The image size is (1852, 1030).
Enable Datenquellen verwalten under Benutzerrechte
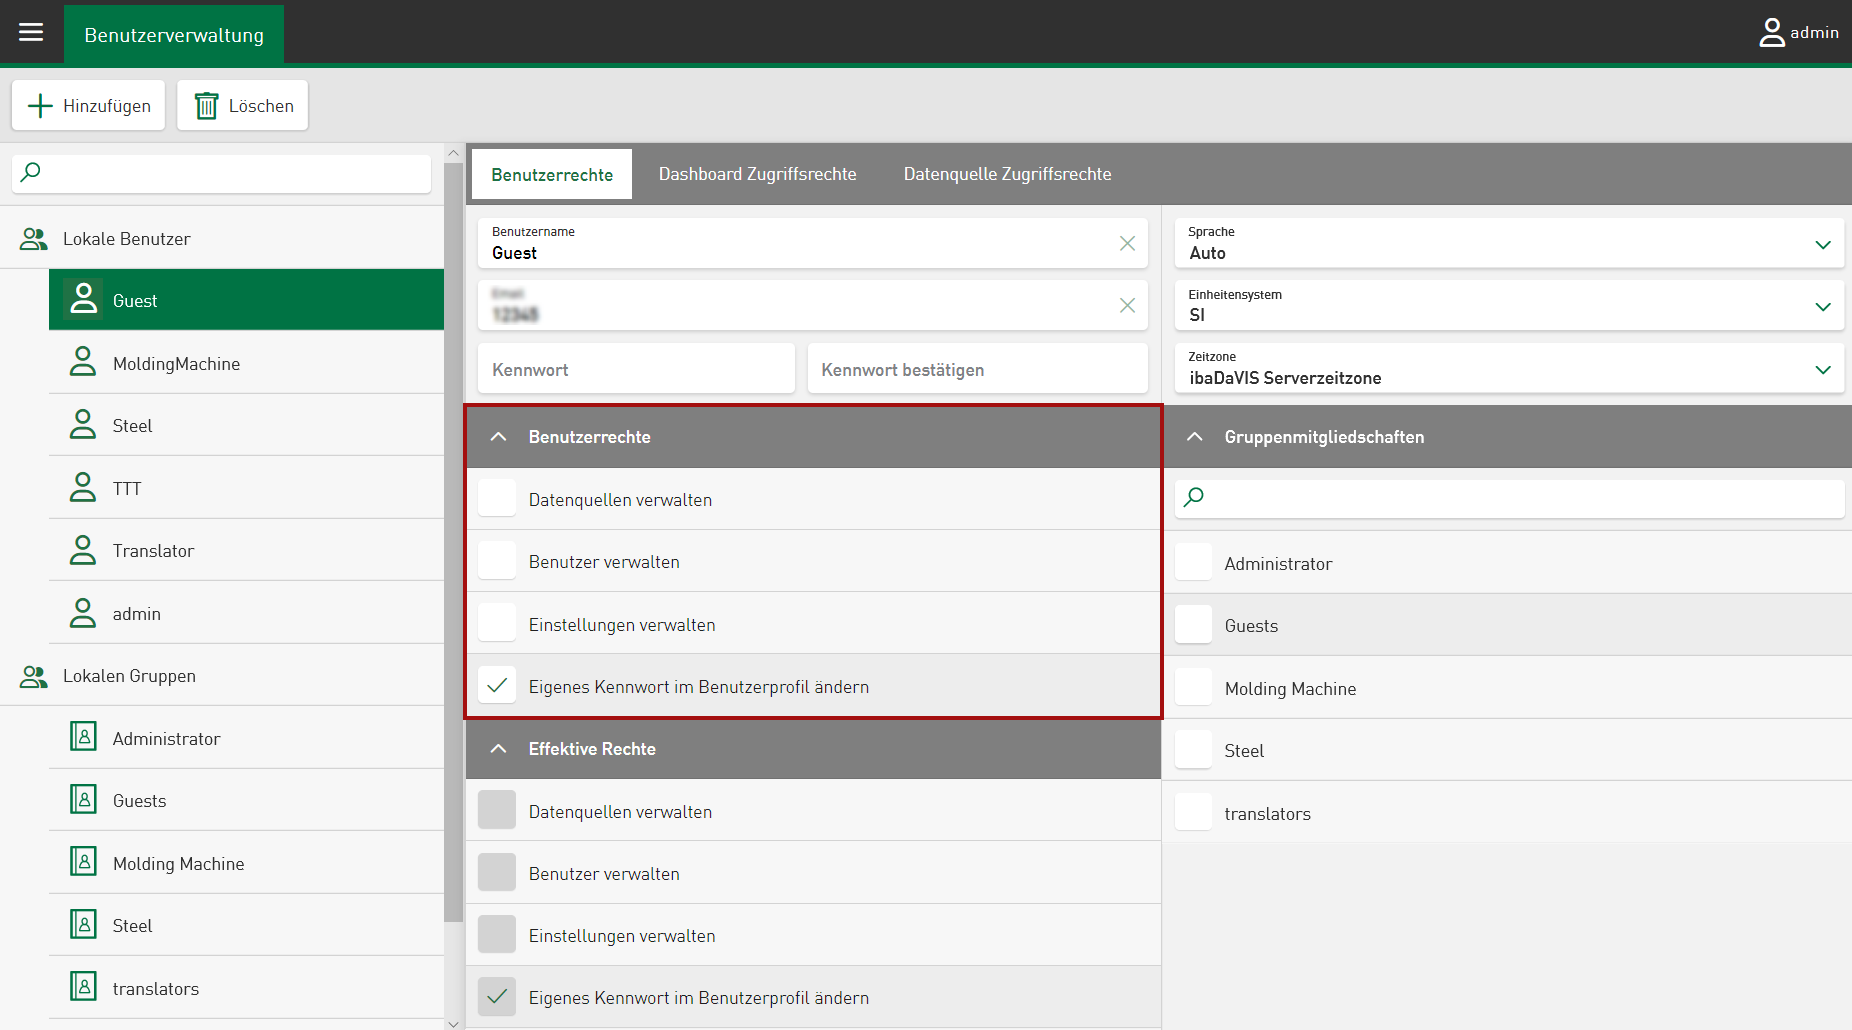497,498
